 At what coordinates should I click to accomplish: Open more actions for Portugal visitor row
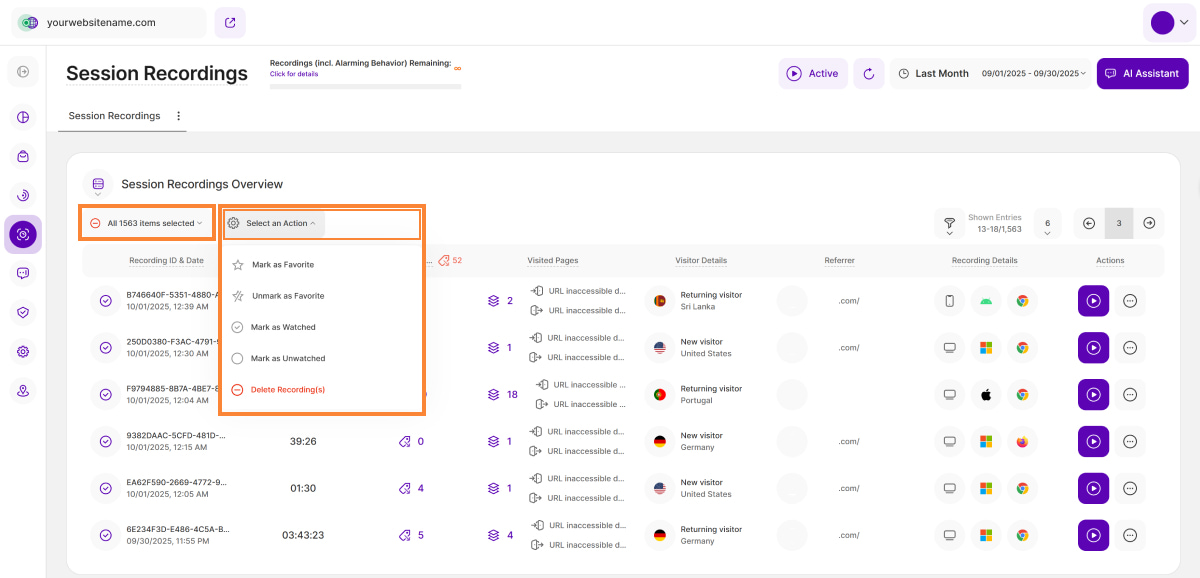click(1130, 394)
